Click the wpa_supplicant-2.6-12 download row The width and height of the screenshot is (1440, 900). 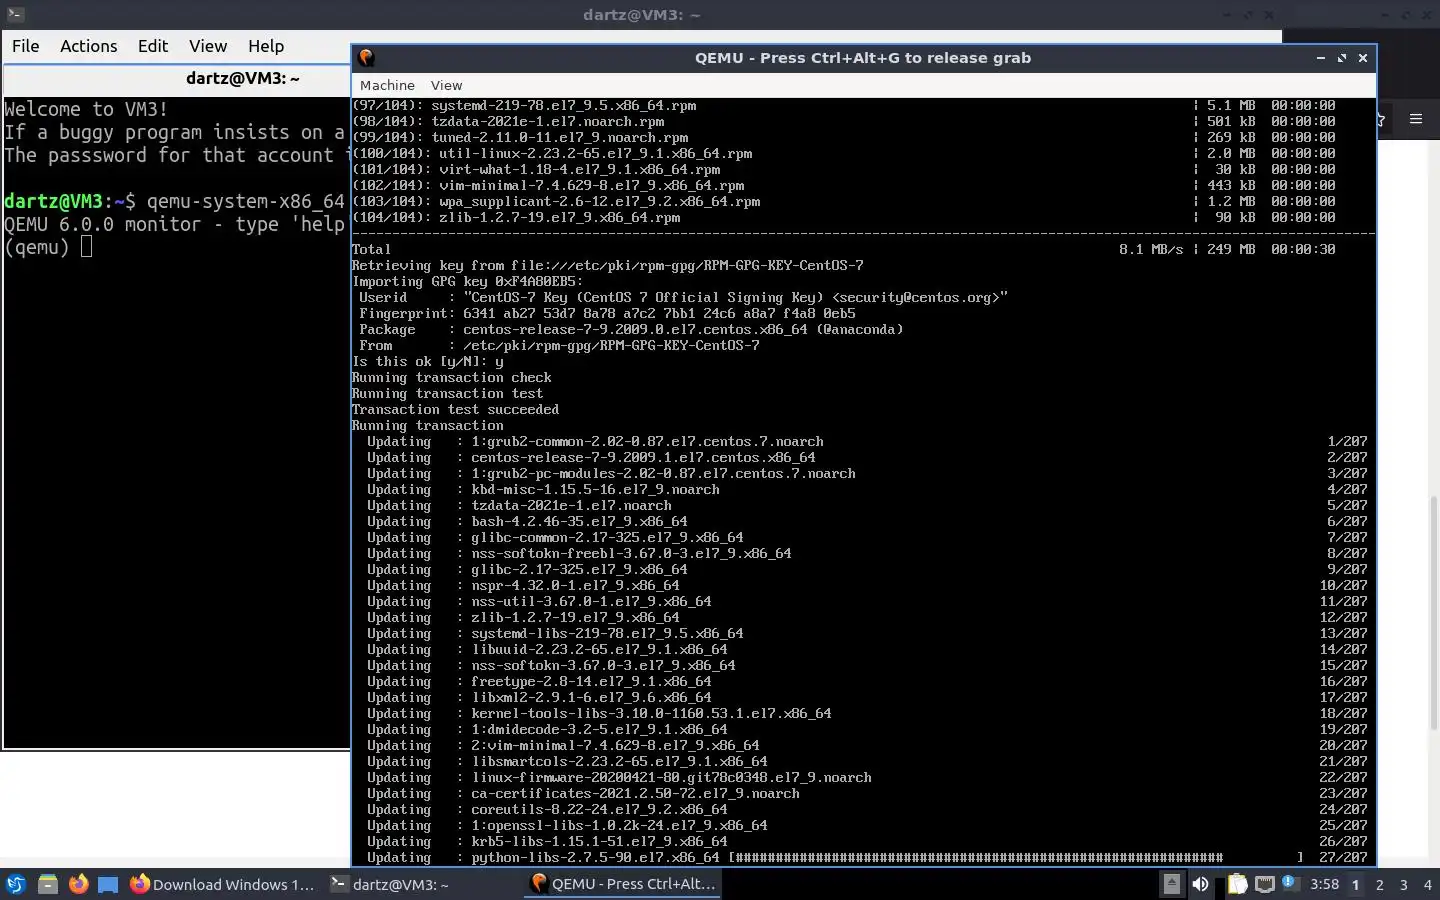[843, 201]
